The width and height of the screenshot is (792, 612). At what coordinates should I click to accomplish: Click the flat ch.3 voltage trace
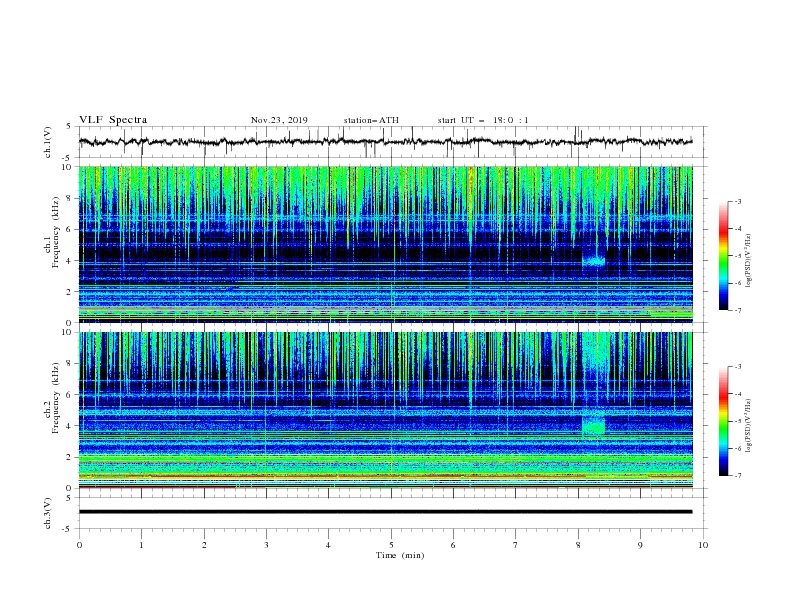tap(385, 512)
